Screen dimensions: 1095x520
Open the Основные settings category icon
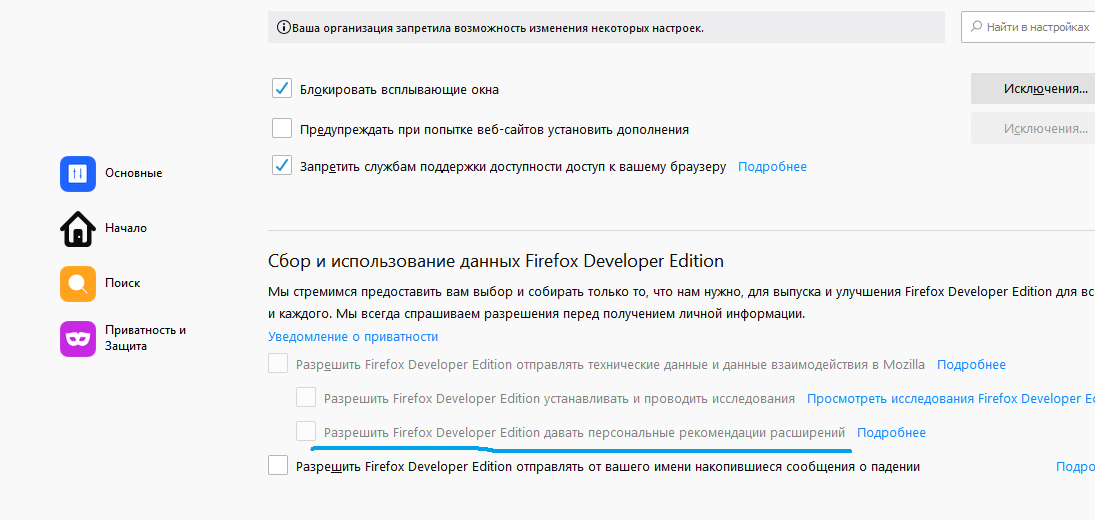tap(78, 173)
